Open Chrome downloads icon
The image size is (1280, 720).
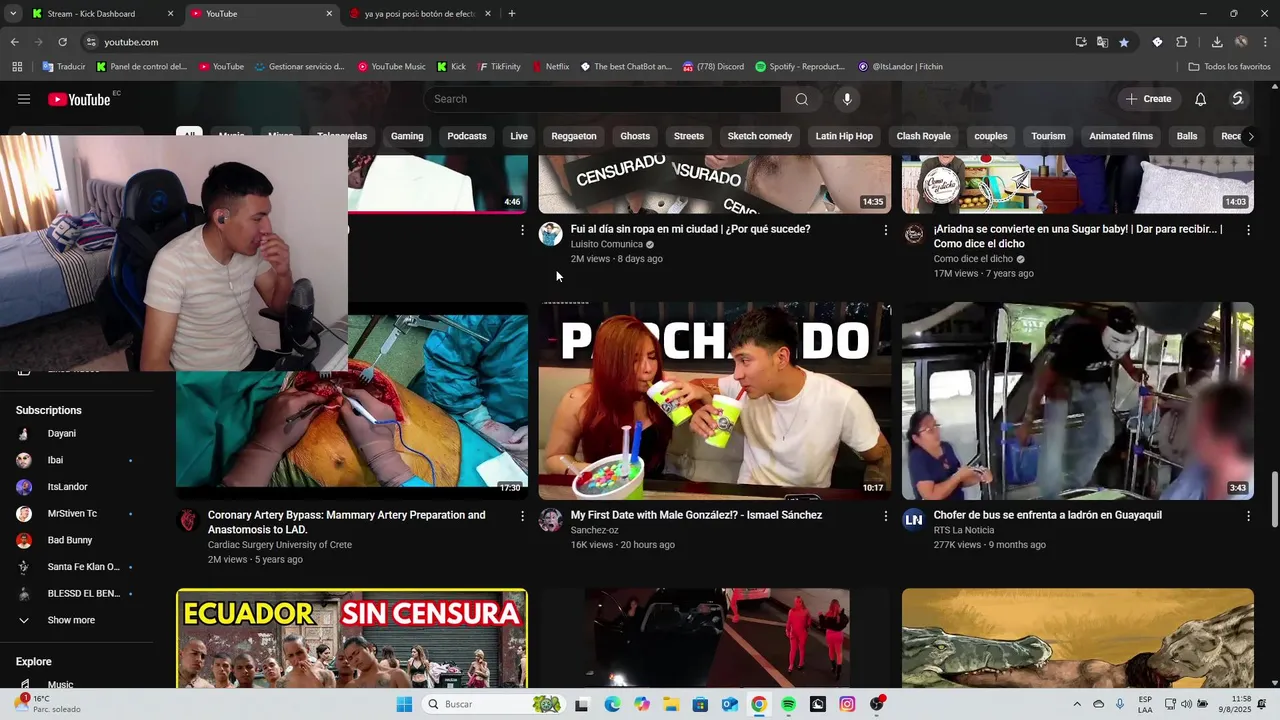pos(1217,42)
